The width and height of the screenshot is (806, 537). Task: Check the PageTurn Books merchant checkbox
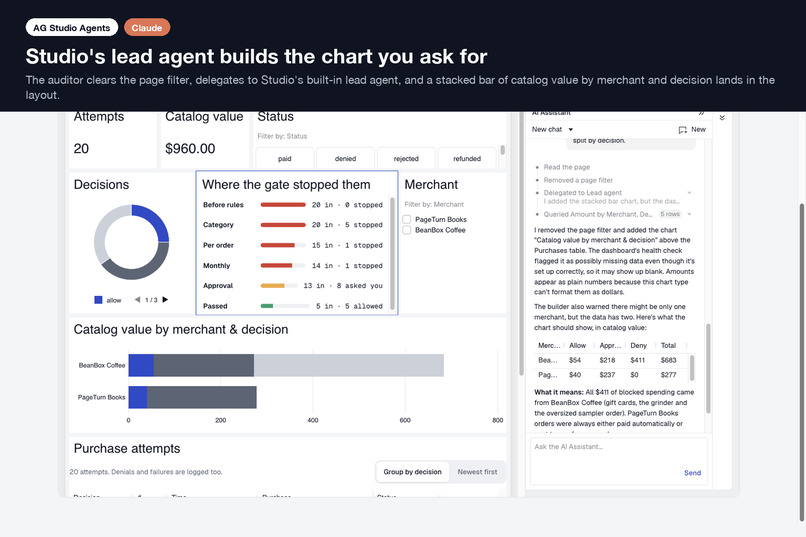pos(407,219)
